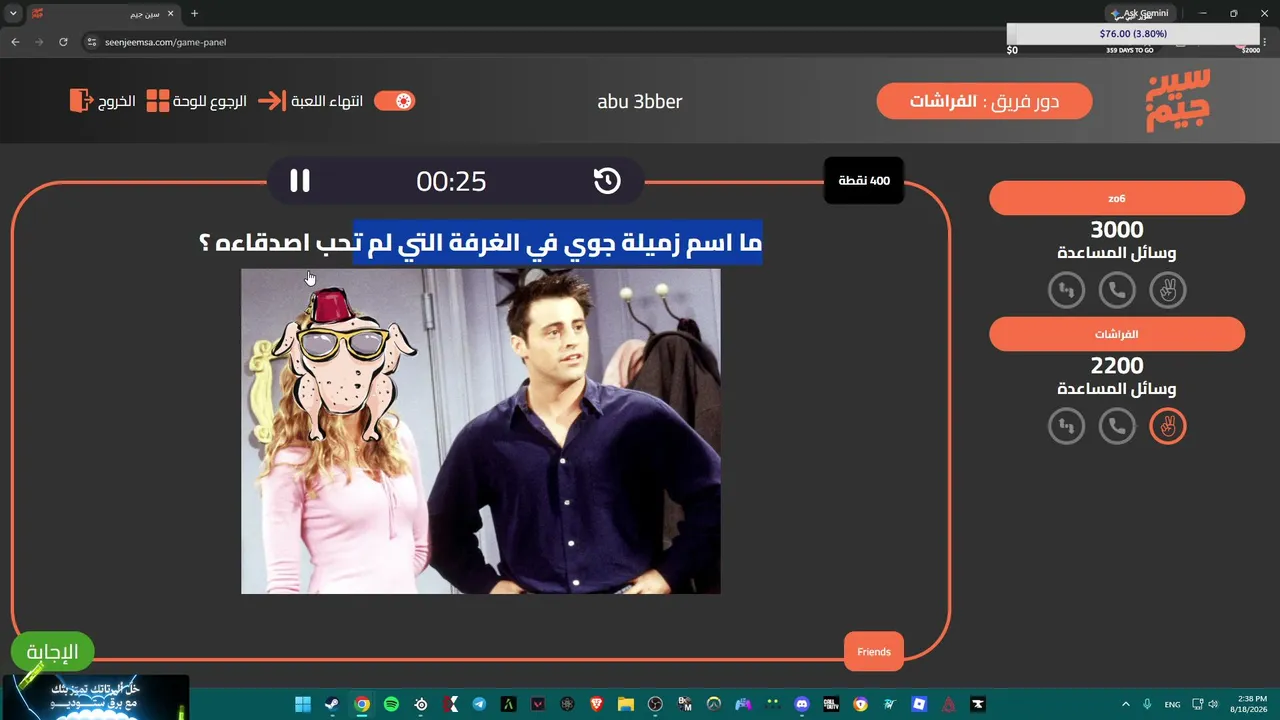Go back in the browser
This screenshot has height=720, width=1280.
[15, 42]
